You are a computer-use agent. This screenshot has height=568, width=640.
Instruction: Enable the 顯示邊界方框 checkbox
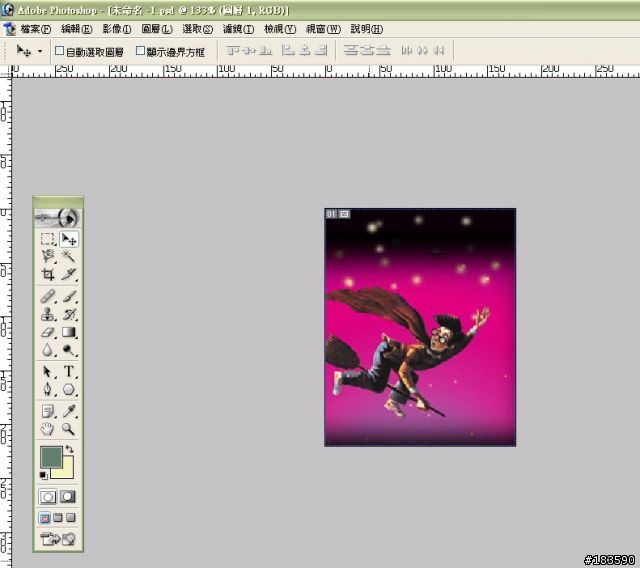(140, 50)
